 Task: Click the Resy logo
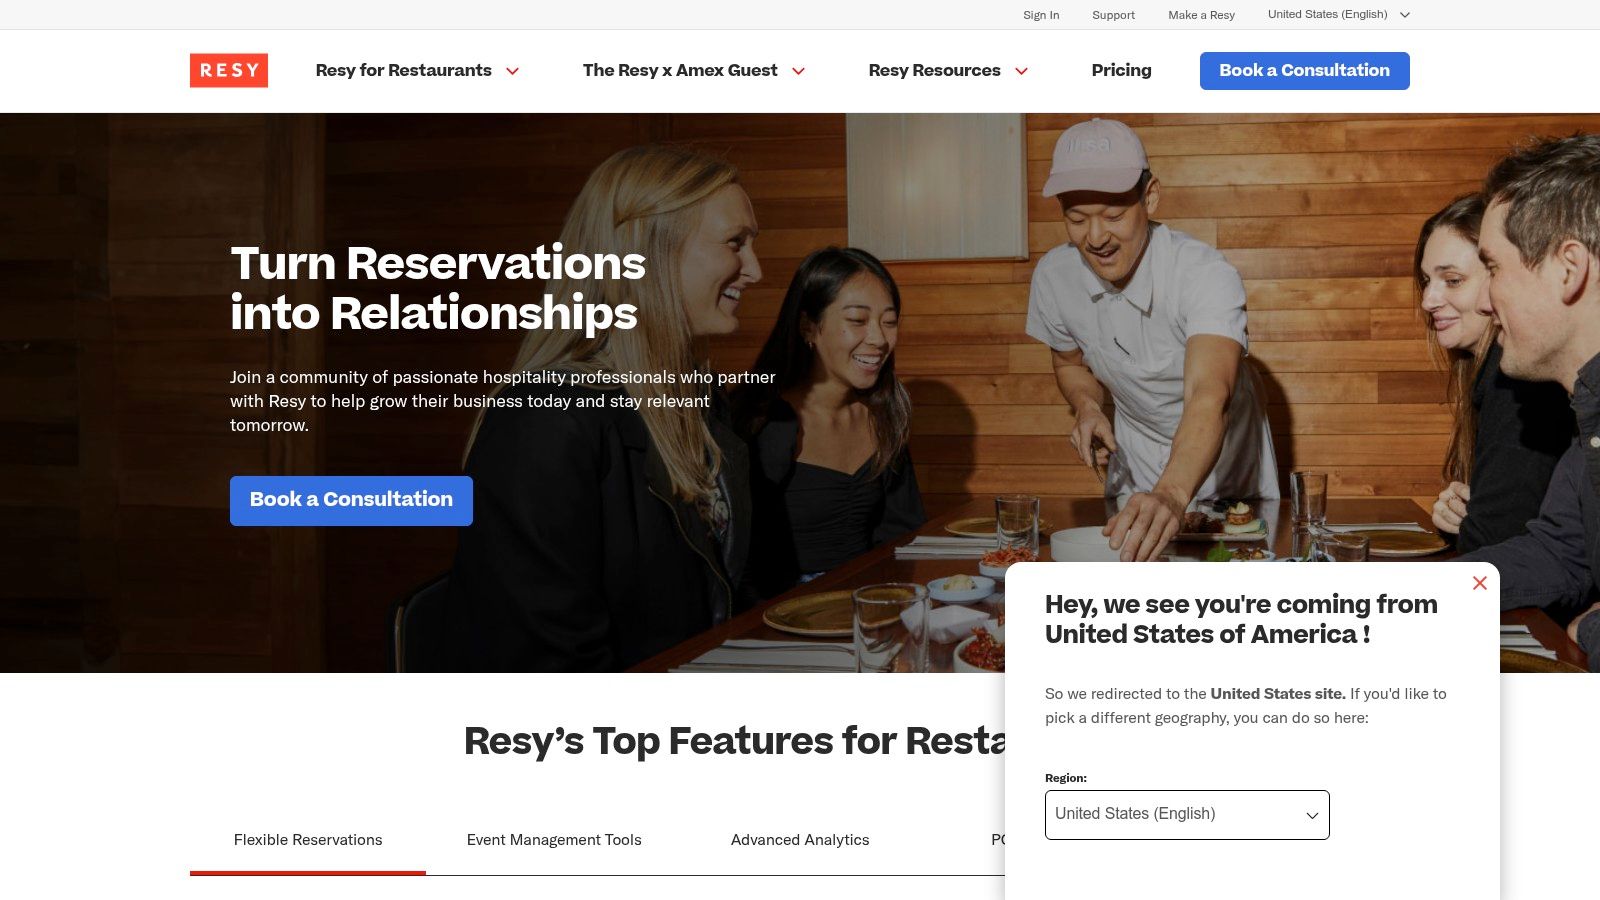click(229, 70)
